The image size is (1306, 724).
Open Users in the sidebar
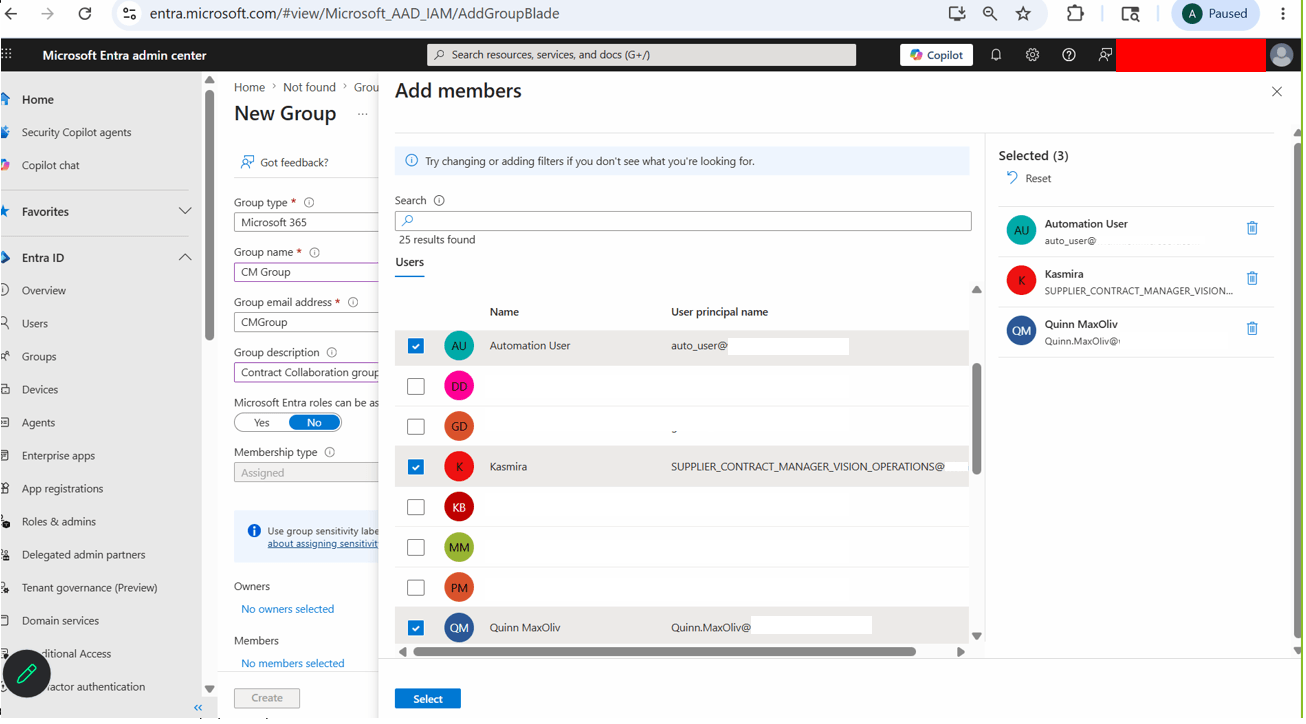coord(35,324)
